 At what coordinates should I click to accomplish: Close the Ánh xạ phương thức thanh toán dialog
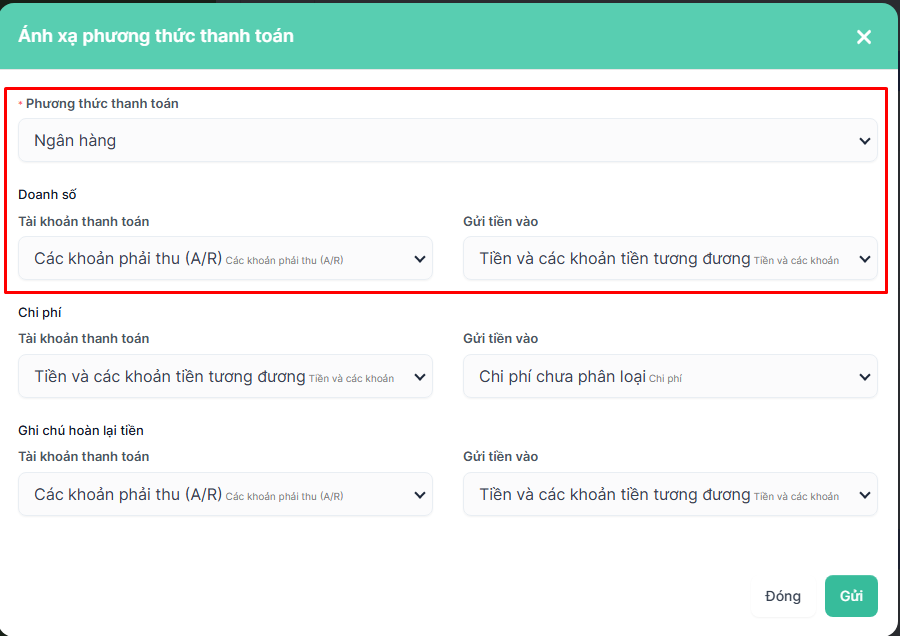tap(864, 37)
